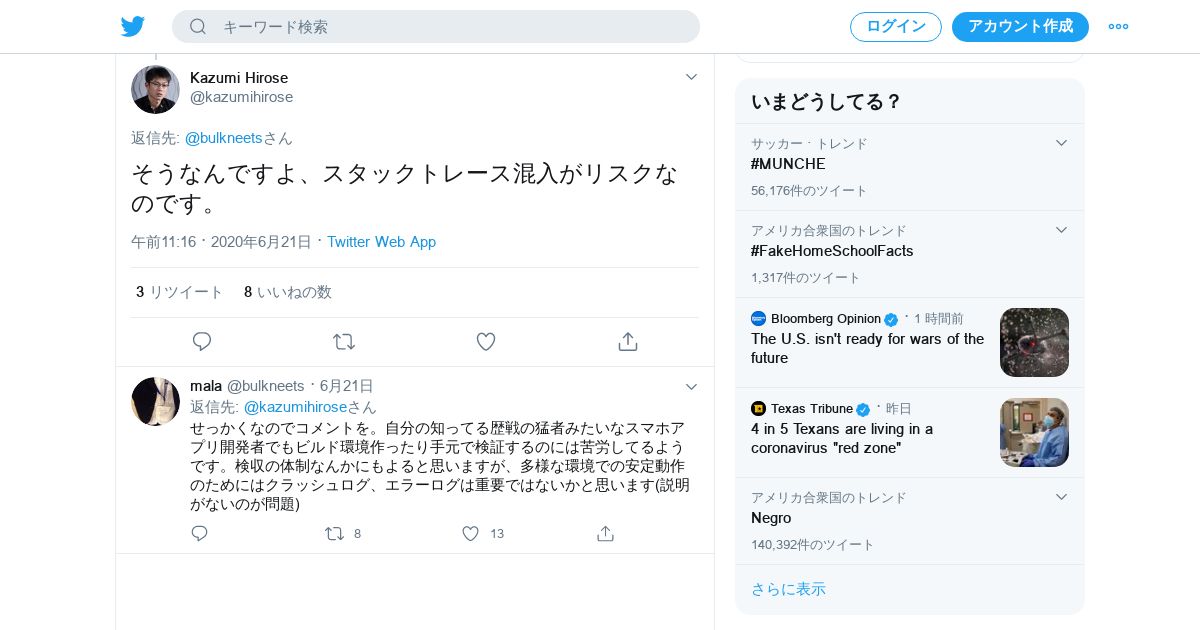Open the Twitter Web App link
1200x630 pixels.
(381, 242)
